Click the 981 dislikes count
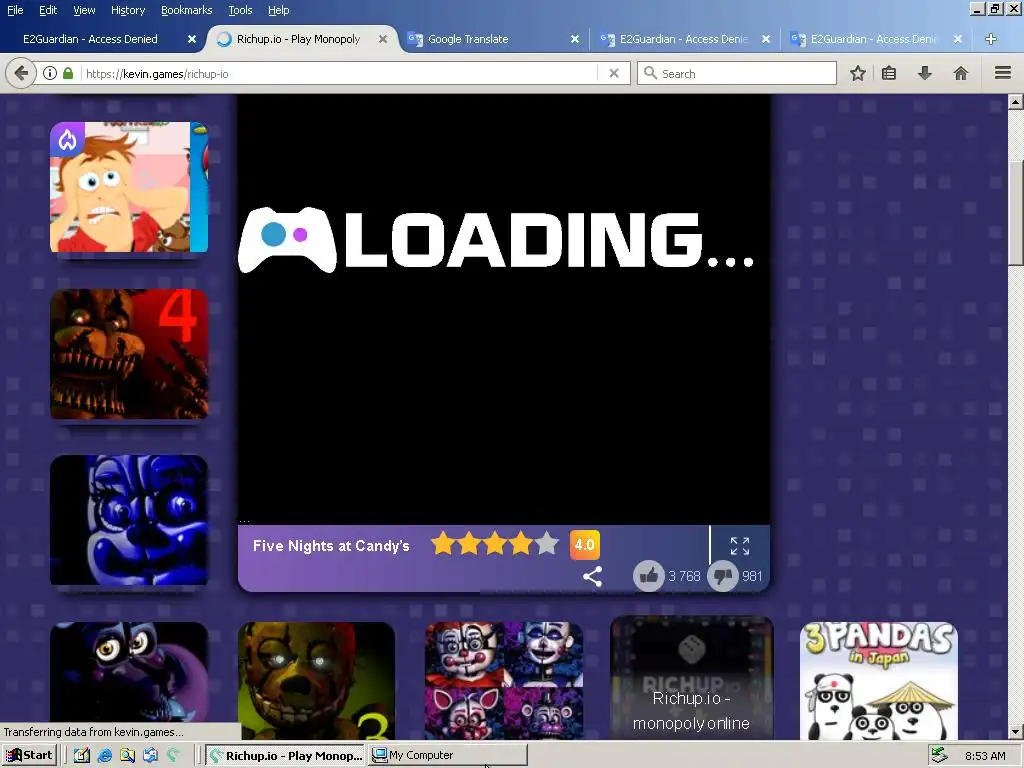Image resolution: width=1024 pixels, height=768 pixels. point(752,576)
